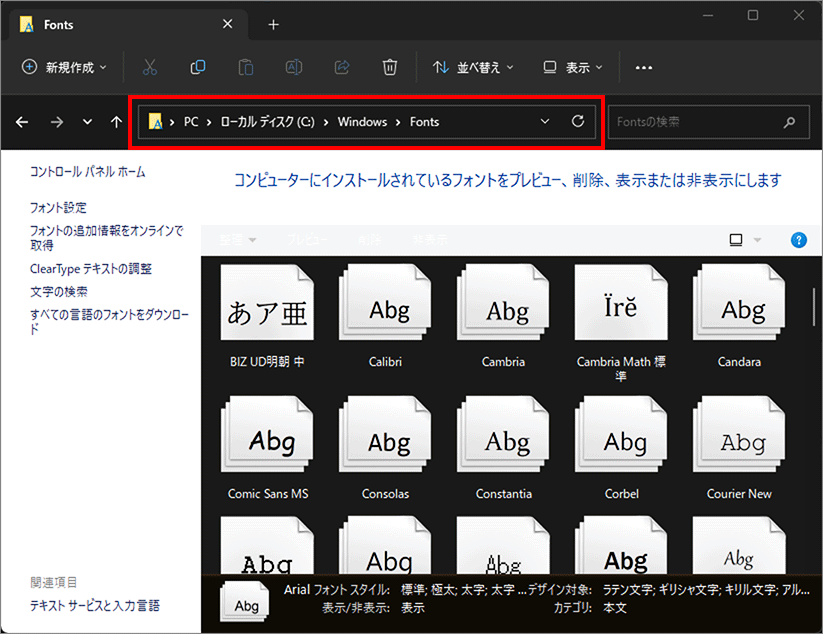Select the BIZ UD明朝 中 font
Screen dimensions: 823x634
click(x=267, y=316)
